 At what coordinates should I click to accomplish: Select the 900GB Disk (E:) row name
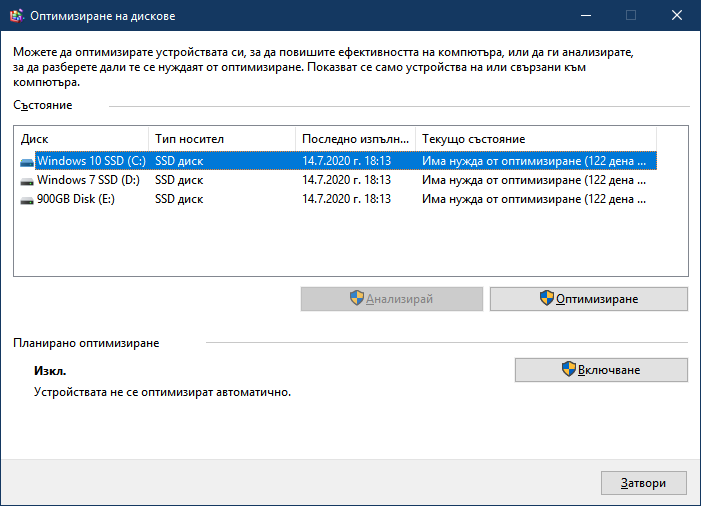click(76, 199)
